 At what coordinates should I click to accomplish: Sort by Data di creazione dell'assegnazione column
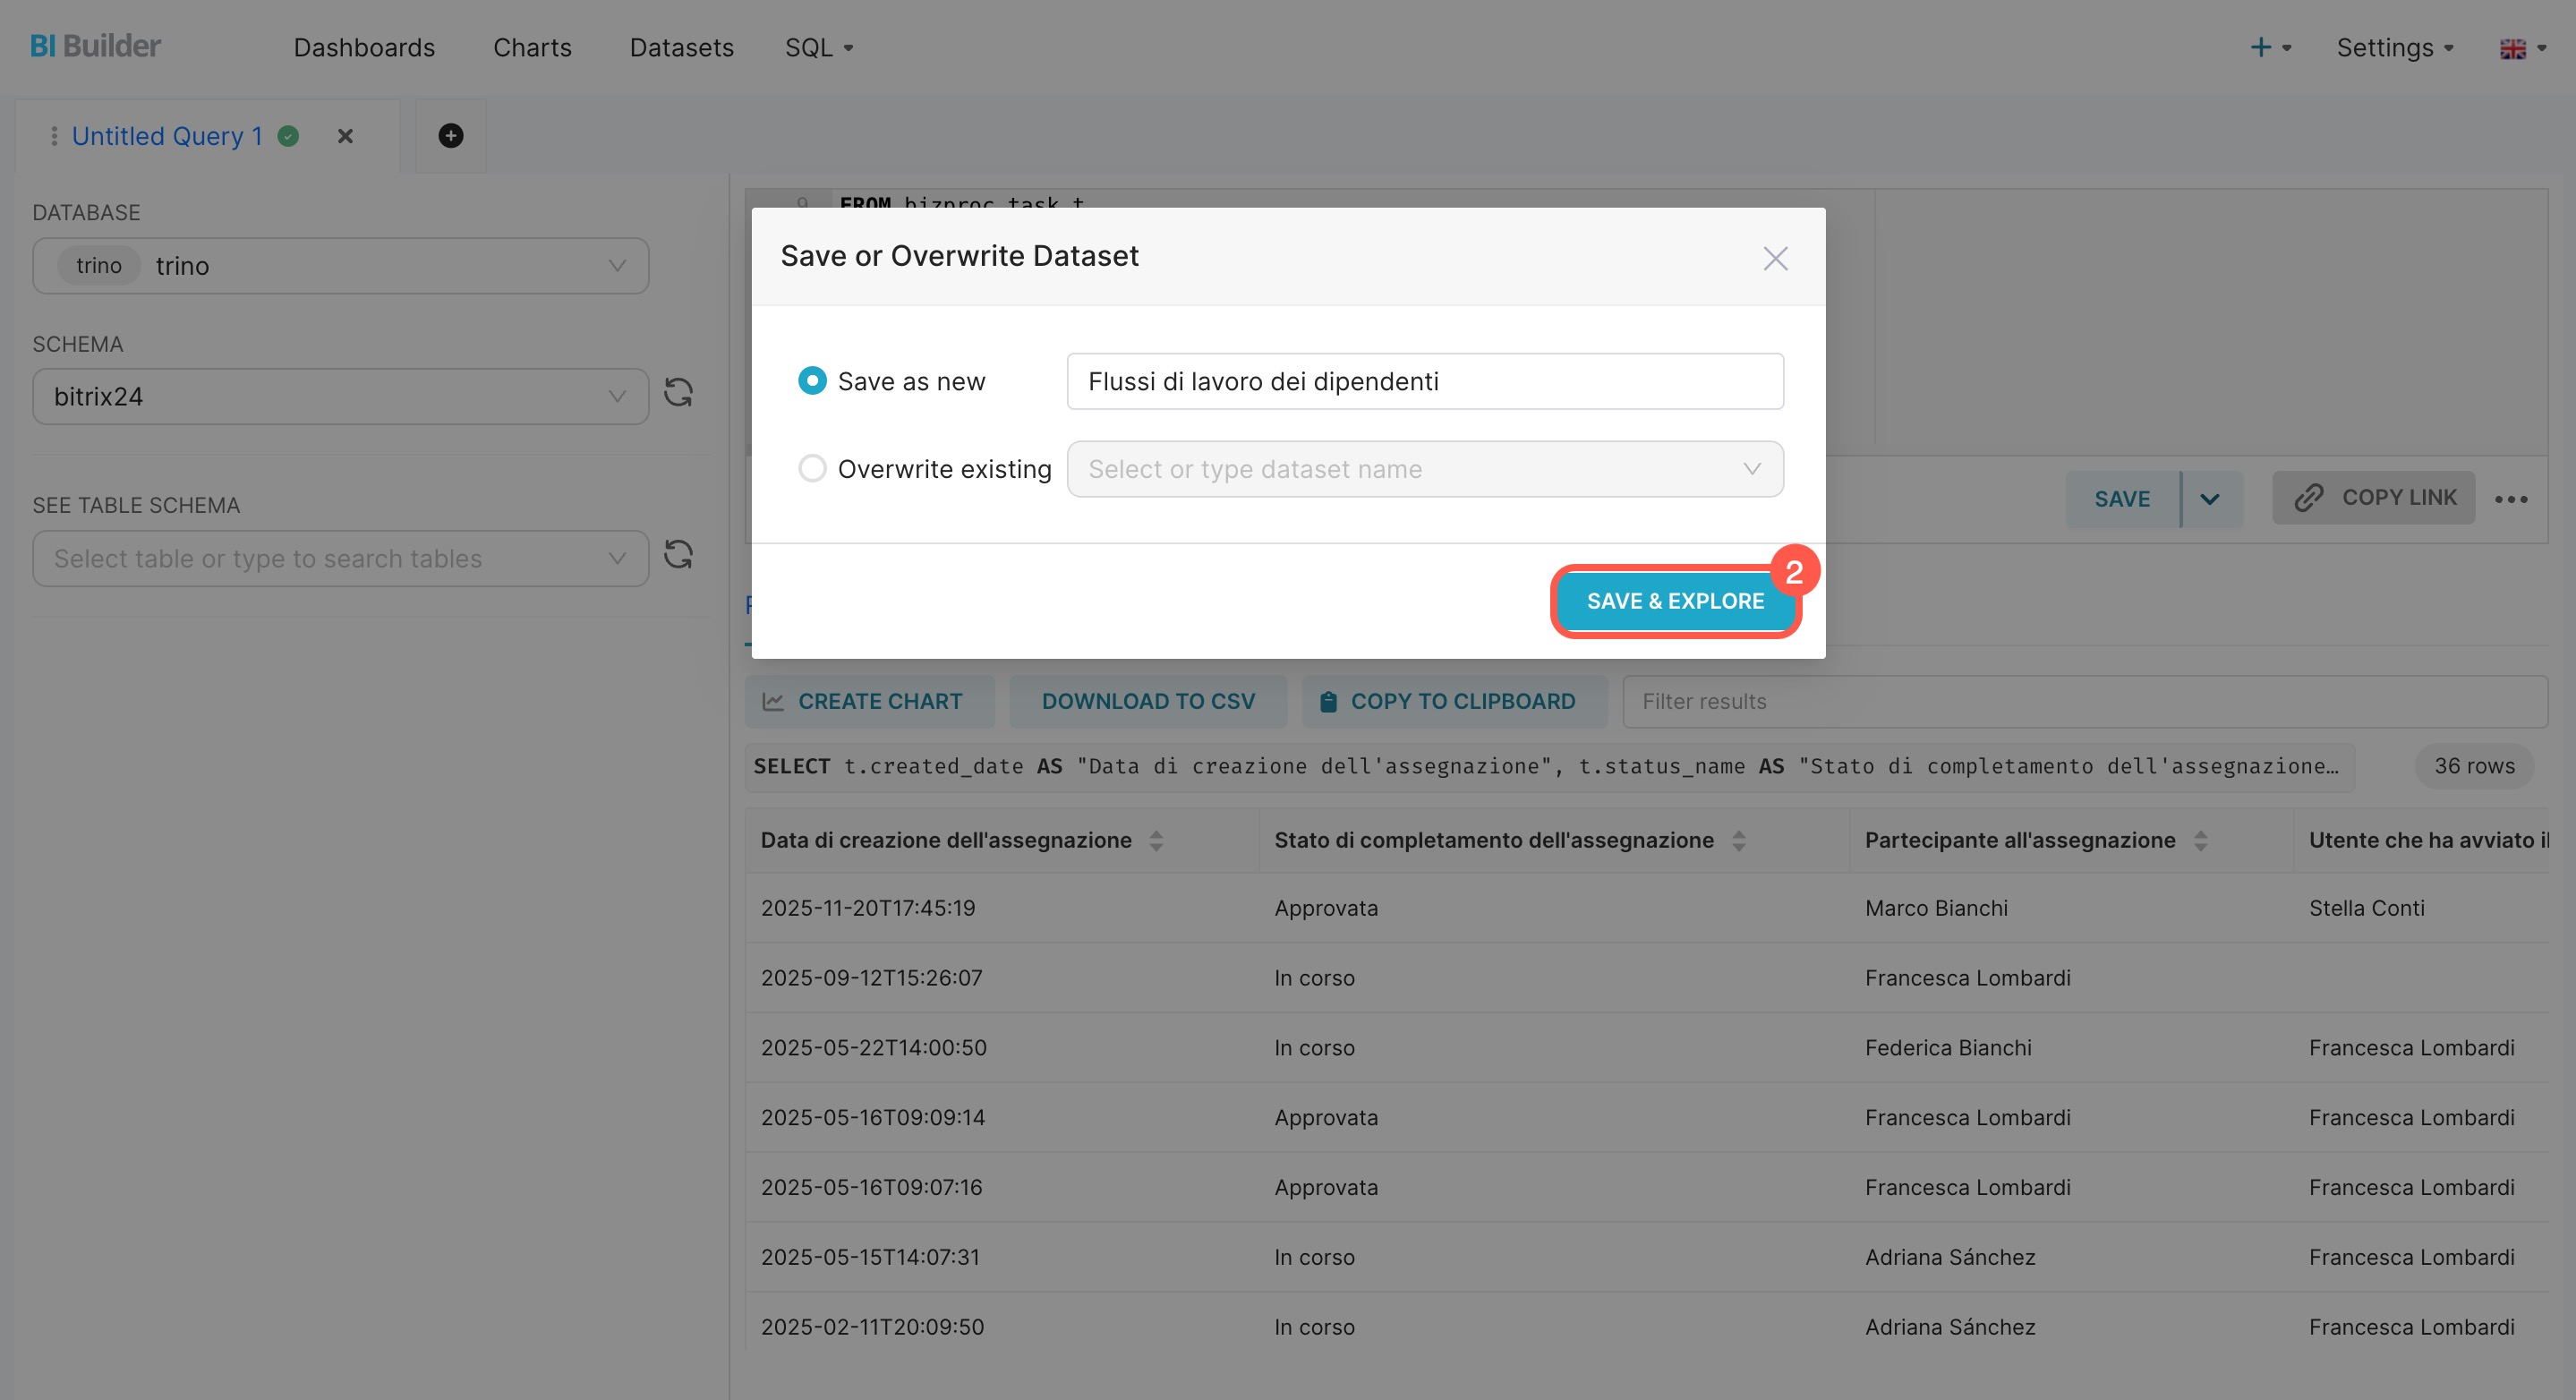(1156, 841)
